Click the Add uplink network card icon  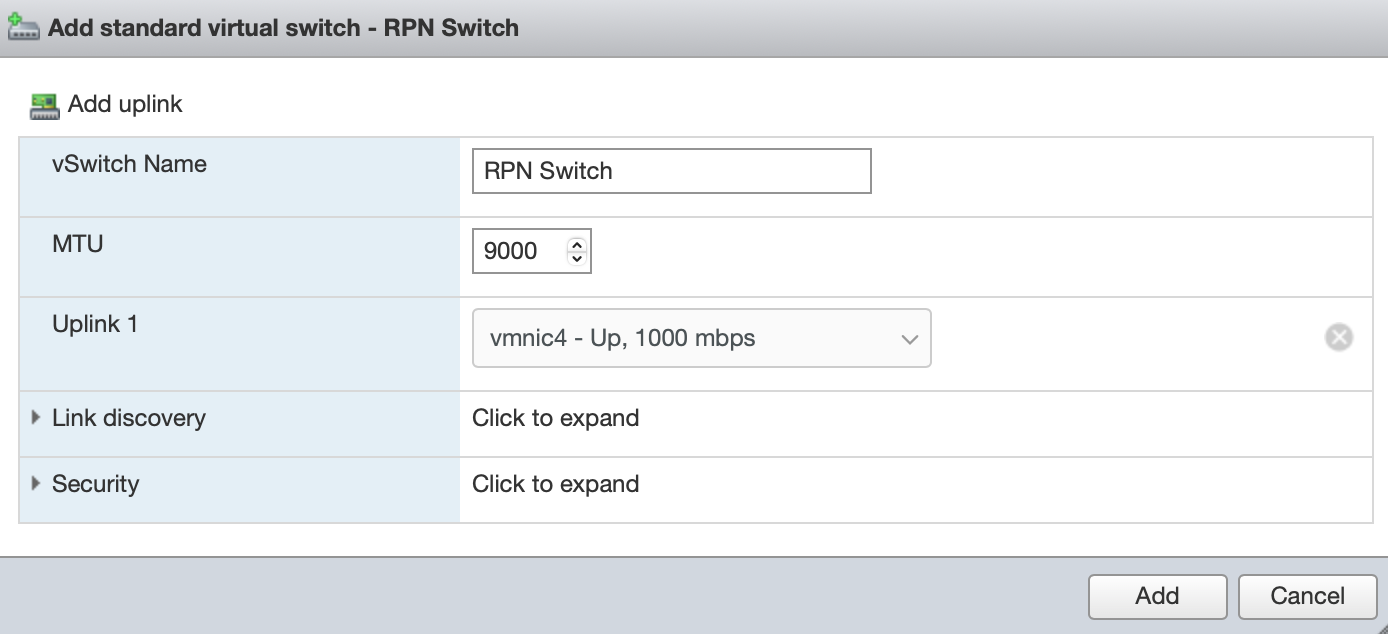[x=44, y=105]
